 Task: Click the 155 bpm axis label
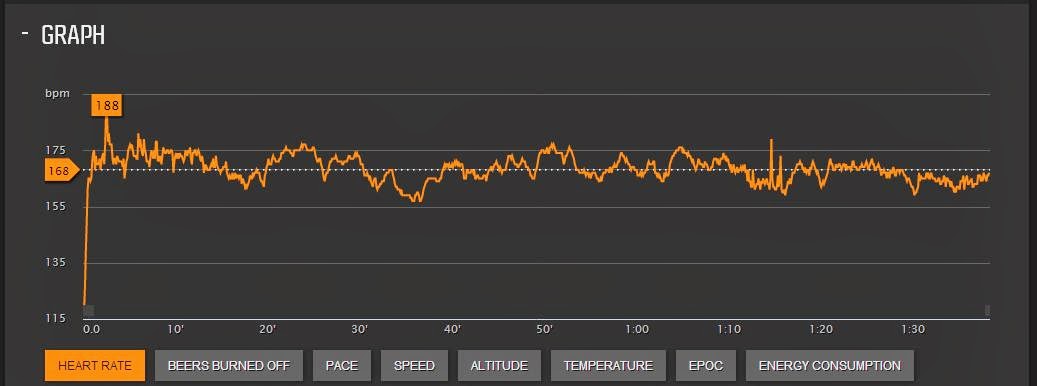pos(56,206)
